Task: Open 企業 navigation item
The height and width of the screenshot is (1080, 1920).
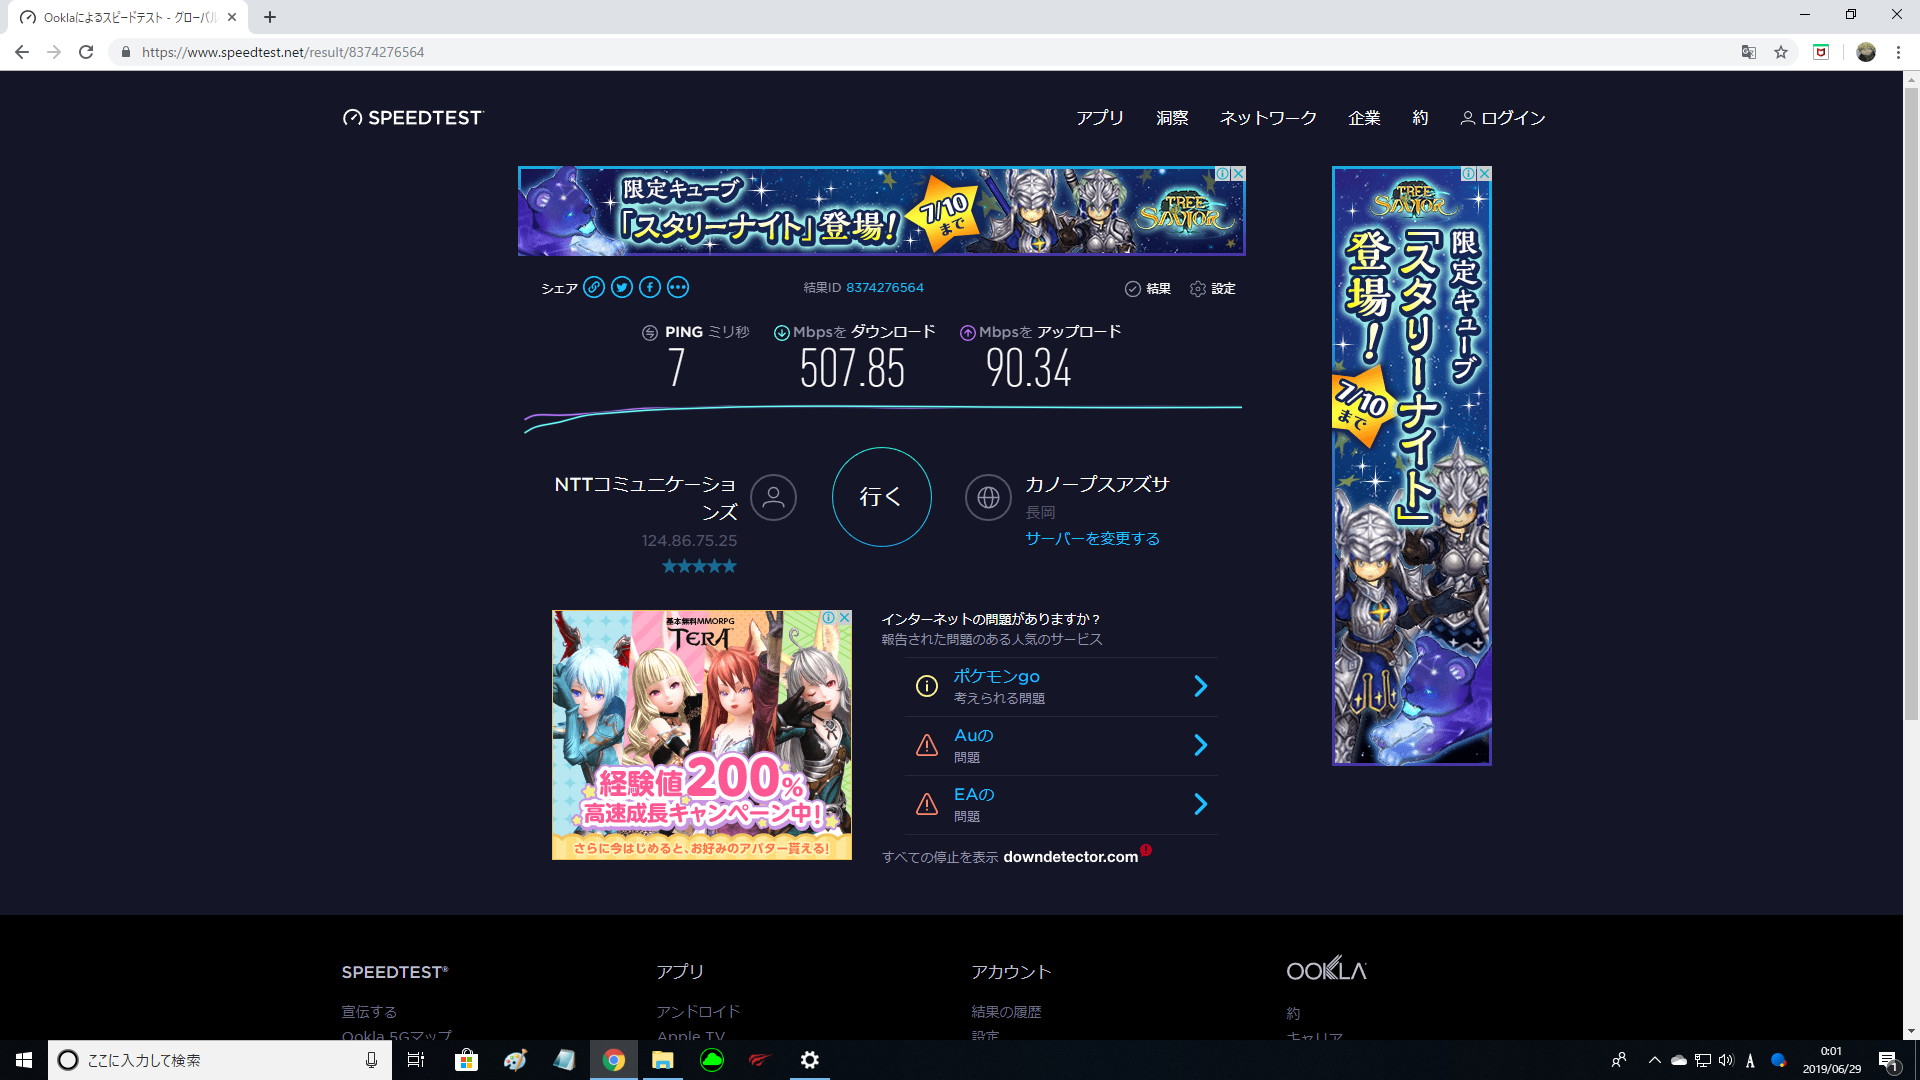Action: pyautogui.click(x=1364, y=118)
